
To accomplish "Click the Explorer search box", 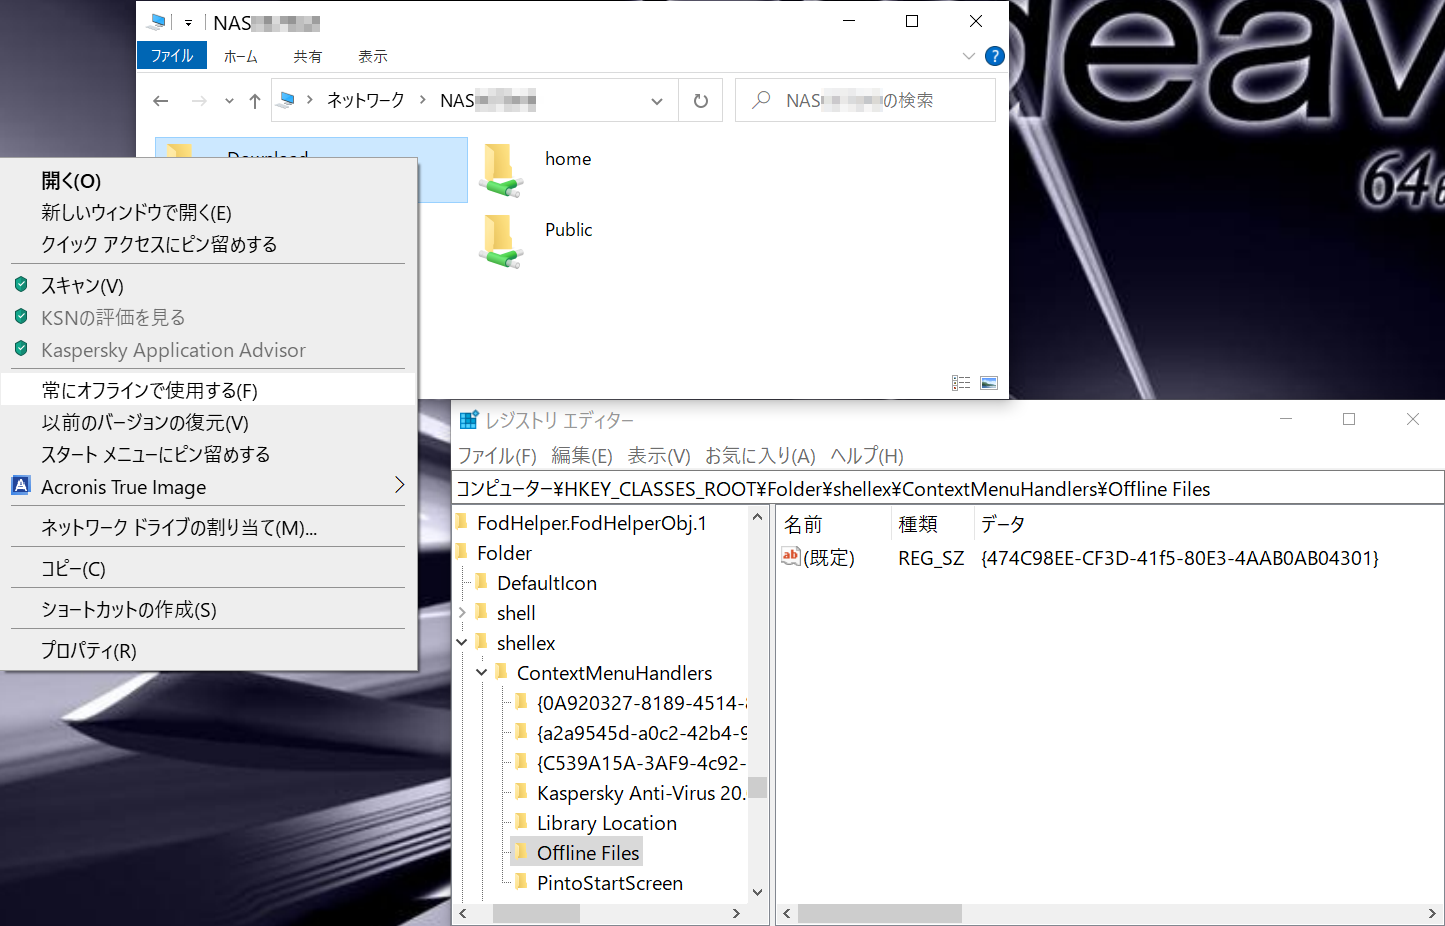I will [865, 100].
